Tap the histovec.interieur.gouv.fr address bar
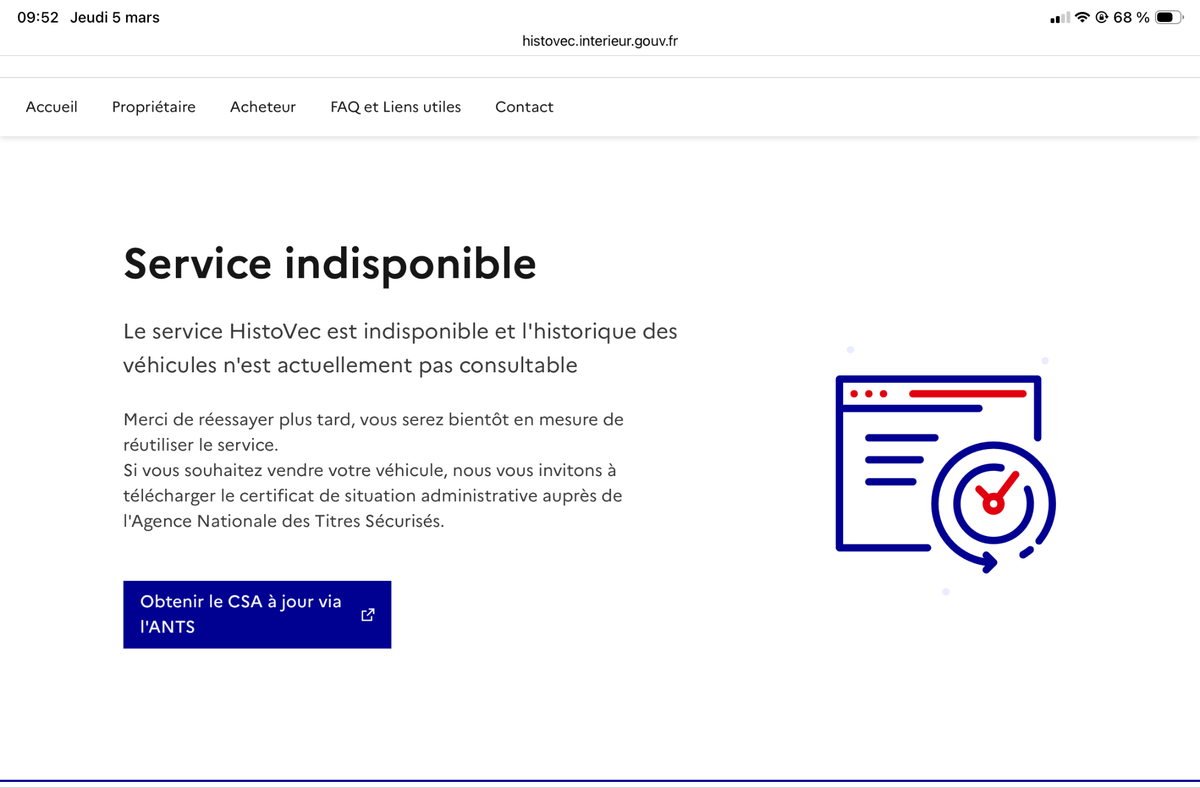The image size is (1200, 788). click(600, 41)
